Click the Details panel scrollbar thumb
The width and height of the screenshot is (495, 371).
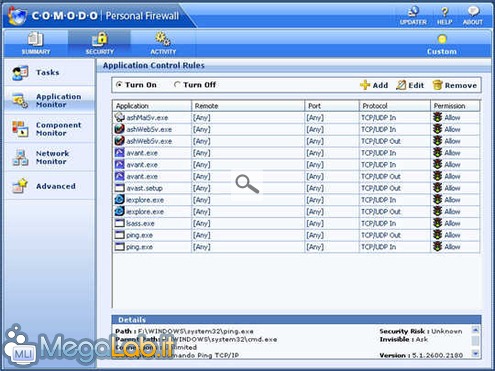tap(476, 341)
